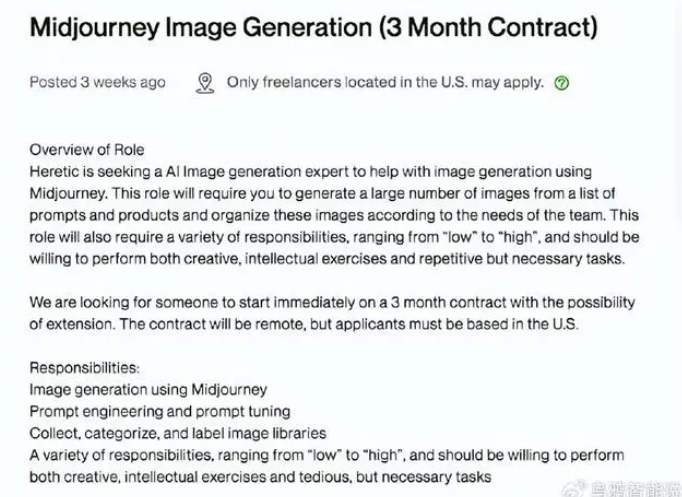Click 'Only freelancers located in the U.S.' notice
The width and height of the screenshot is (682, 497).
click(385, 82)
